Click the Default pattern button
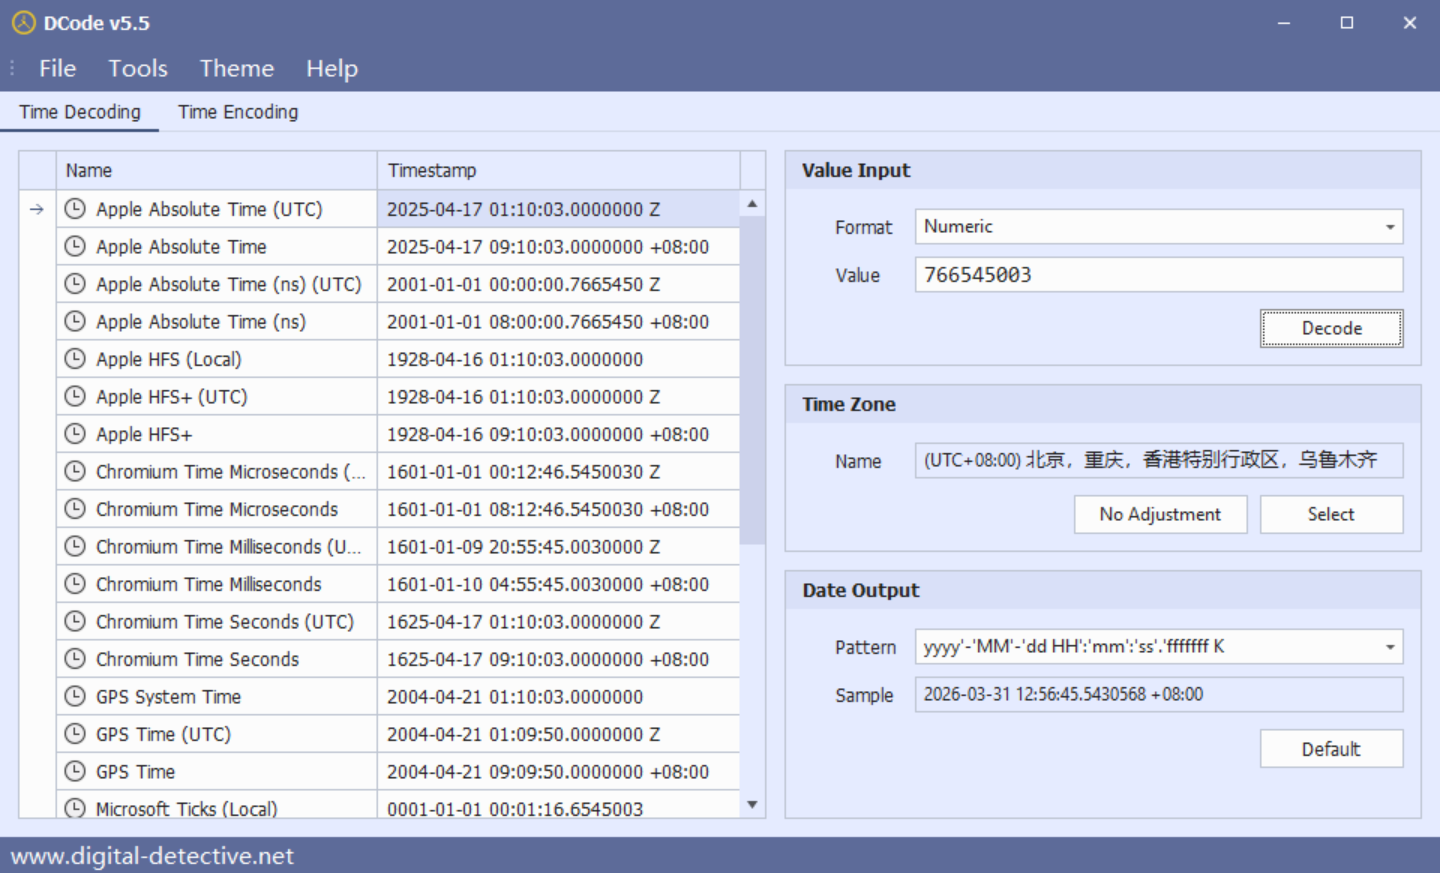1440x873 pixels. [1331, 749]
